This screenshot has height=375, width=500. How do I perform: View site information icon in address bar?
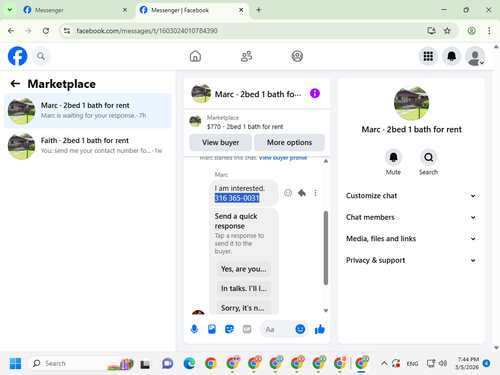(x=67, y=31)
